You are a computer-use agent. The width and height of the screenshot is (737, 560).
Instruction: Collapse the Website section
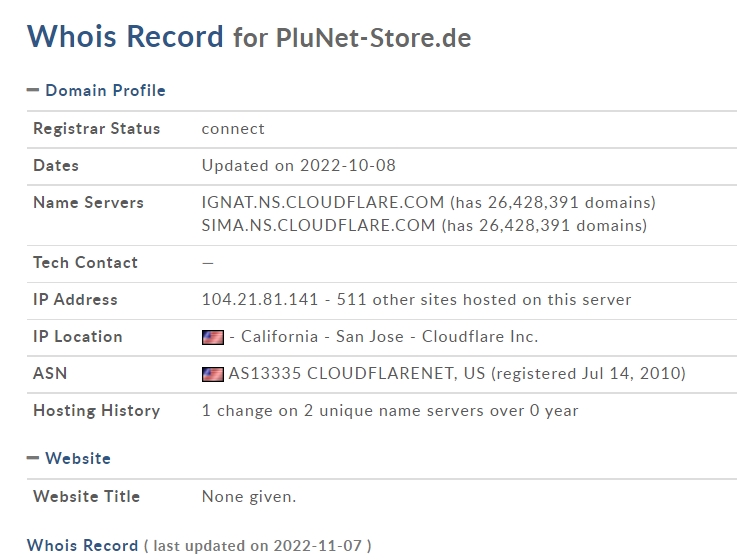click(x=33, y=457)
